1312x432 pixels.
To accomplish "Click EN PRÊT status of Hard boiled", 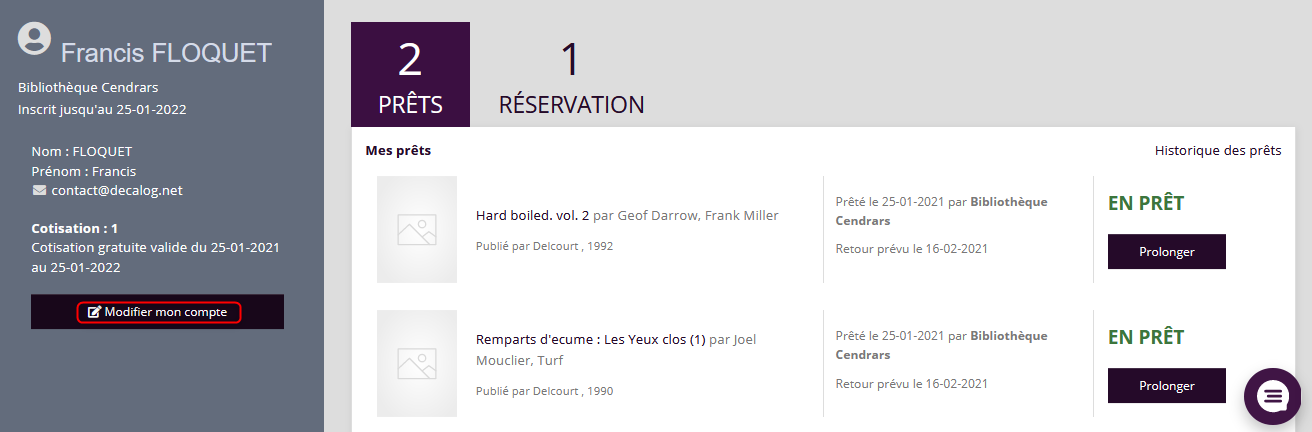I will 1146,203.
